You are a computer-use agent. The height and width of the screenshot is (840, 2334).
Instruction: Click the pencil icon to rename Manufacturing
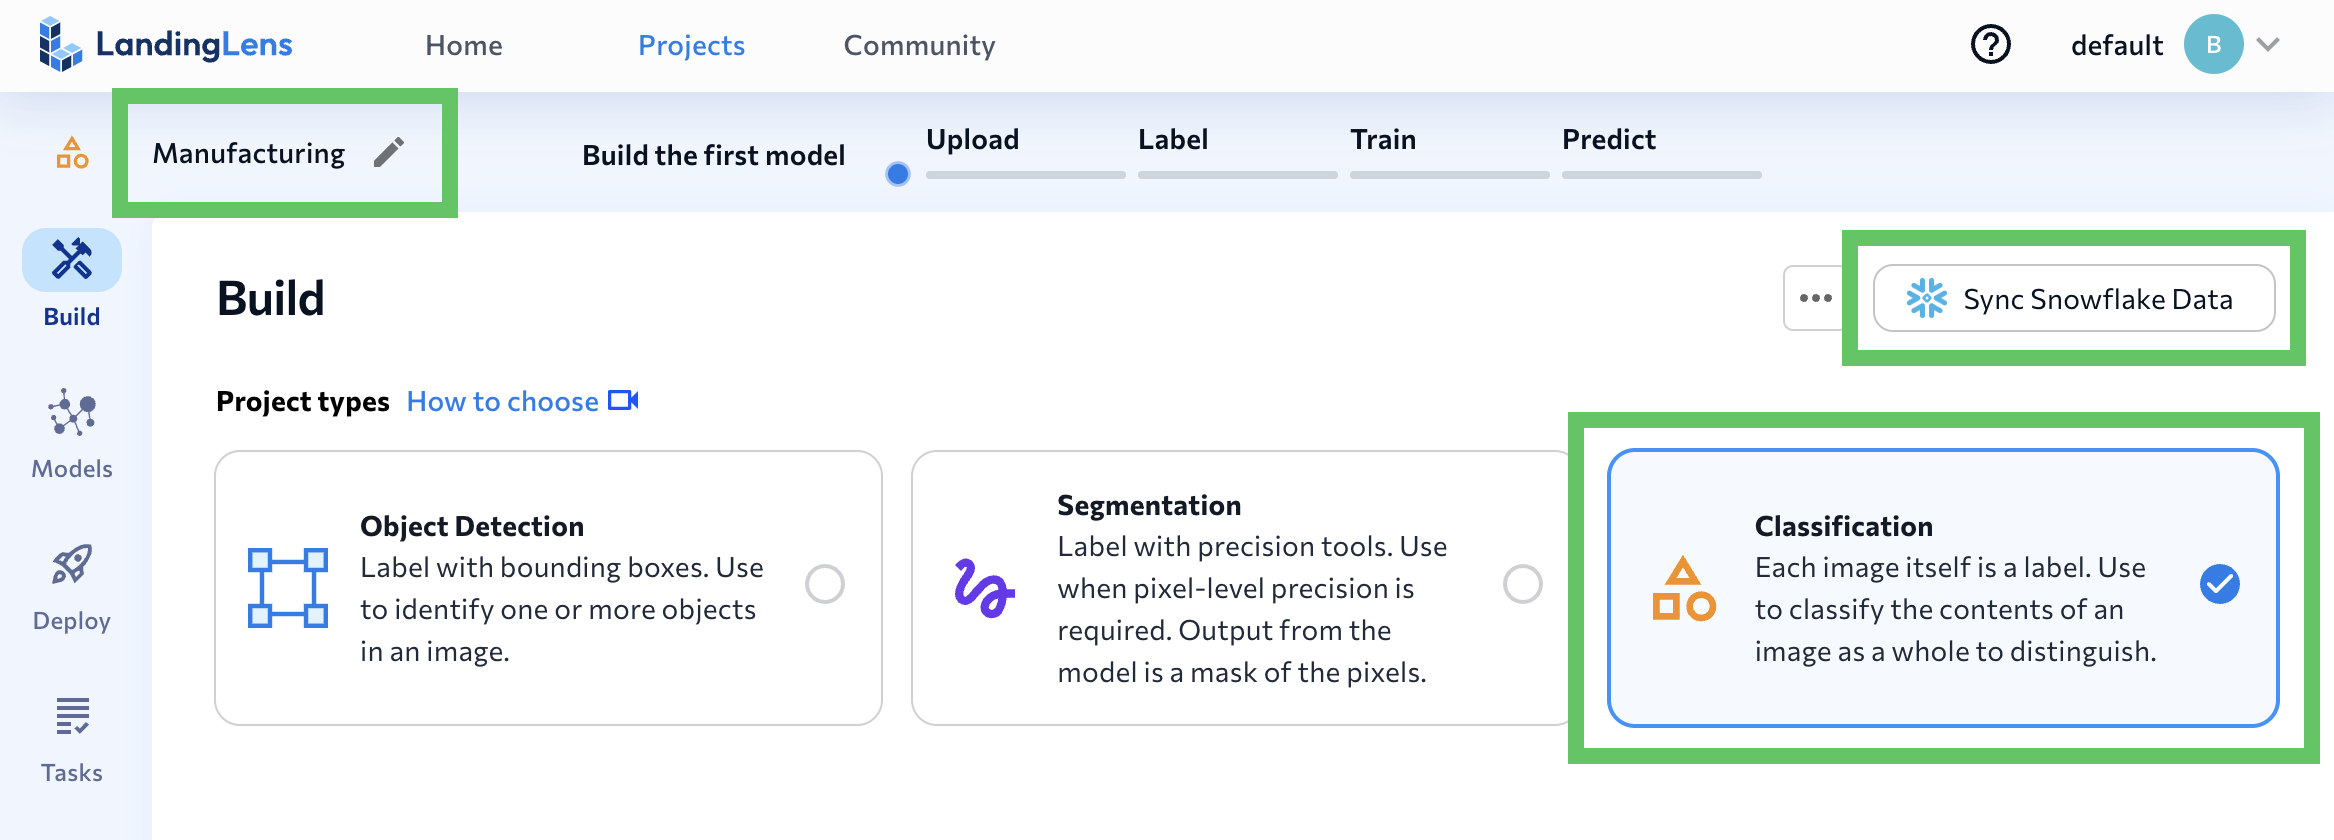point(389,153)
